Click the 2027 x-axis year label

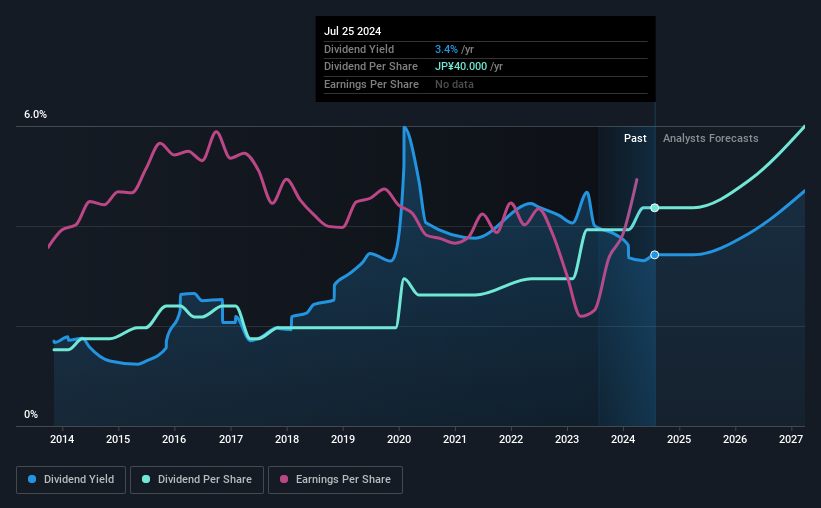791,439
